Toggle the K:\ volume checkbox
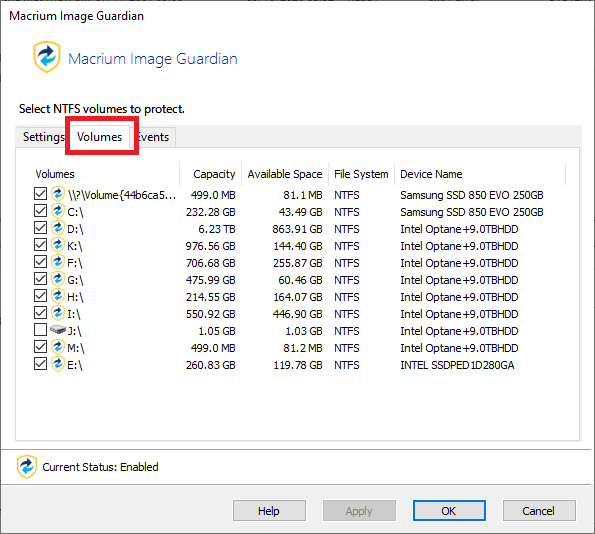This screenshot has height=534, width=595. (x=40, y=245)
